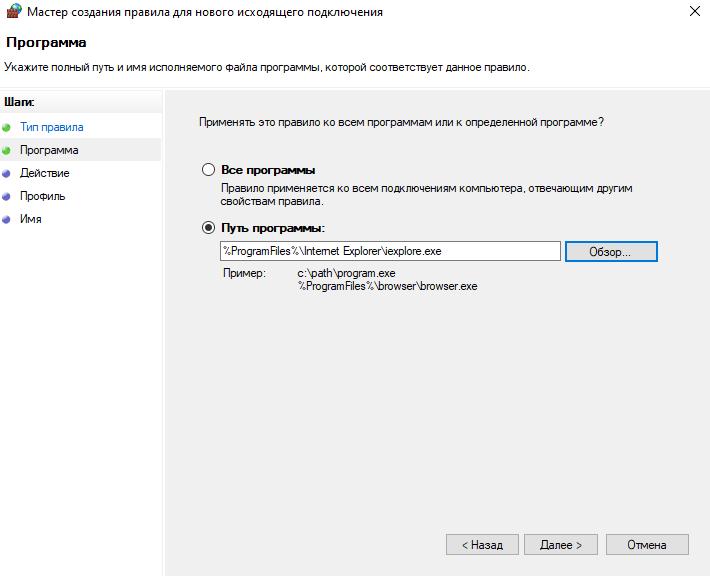
Task: Switch to the Профиль step
Action: [x=42, y=196]
